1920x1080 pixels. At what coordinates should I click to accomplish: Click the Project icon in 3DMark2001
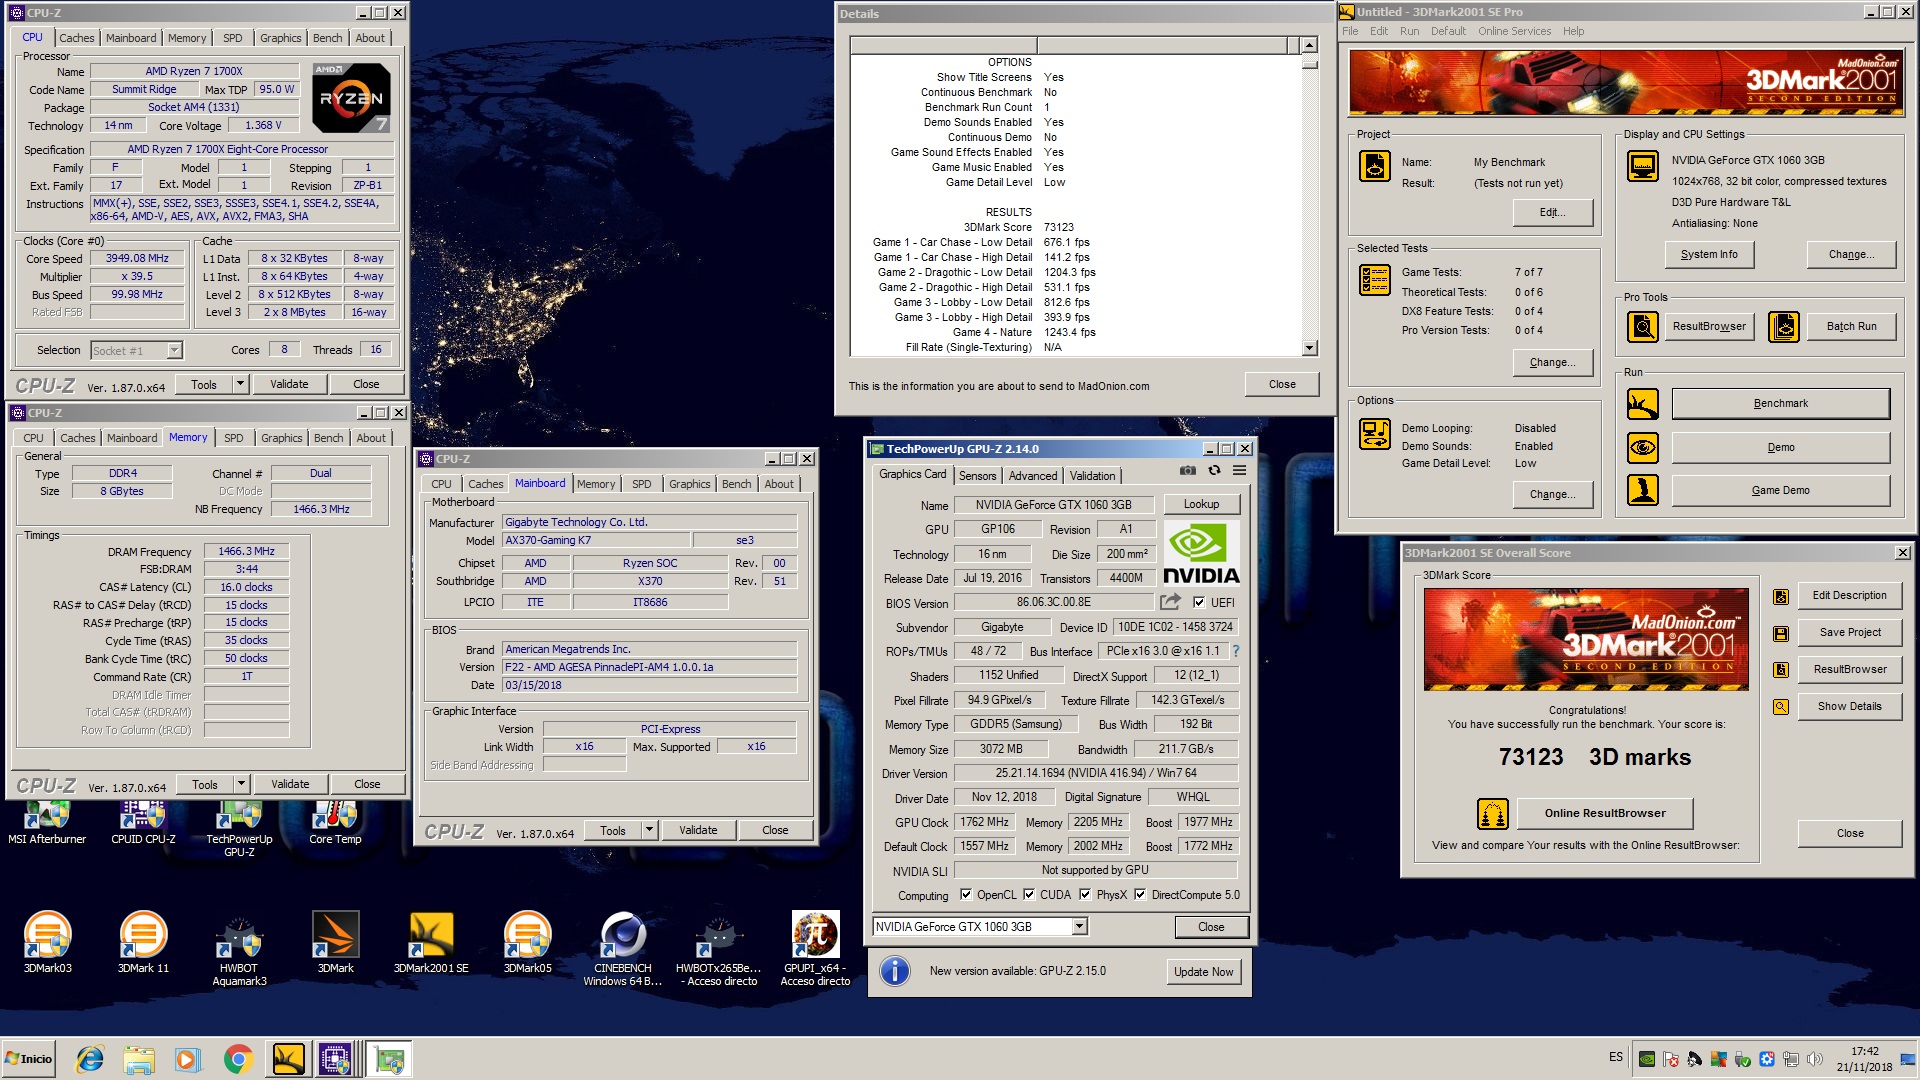pos(1375,166)
